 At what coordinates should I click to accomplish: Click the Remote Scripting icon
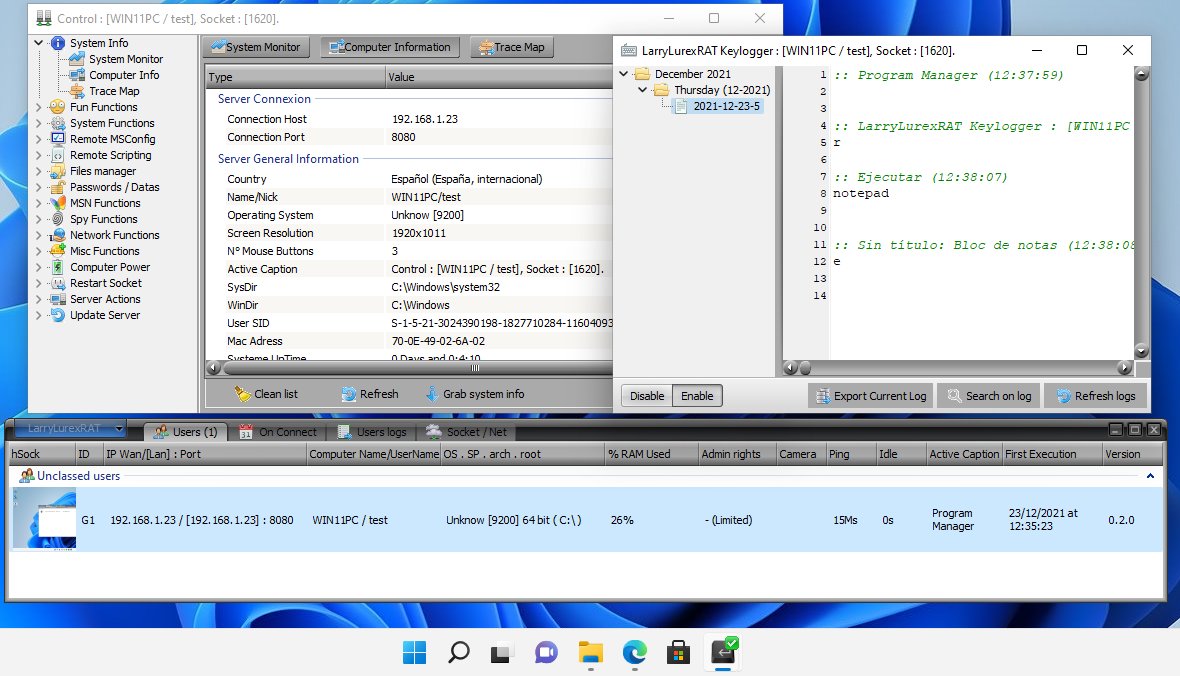pos(58,155)
